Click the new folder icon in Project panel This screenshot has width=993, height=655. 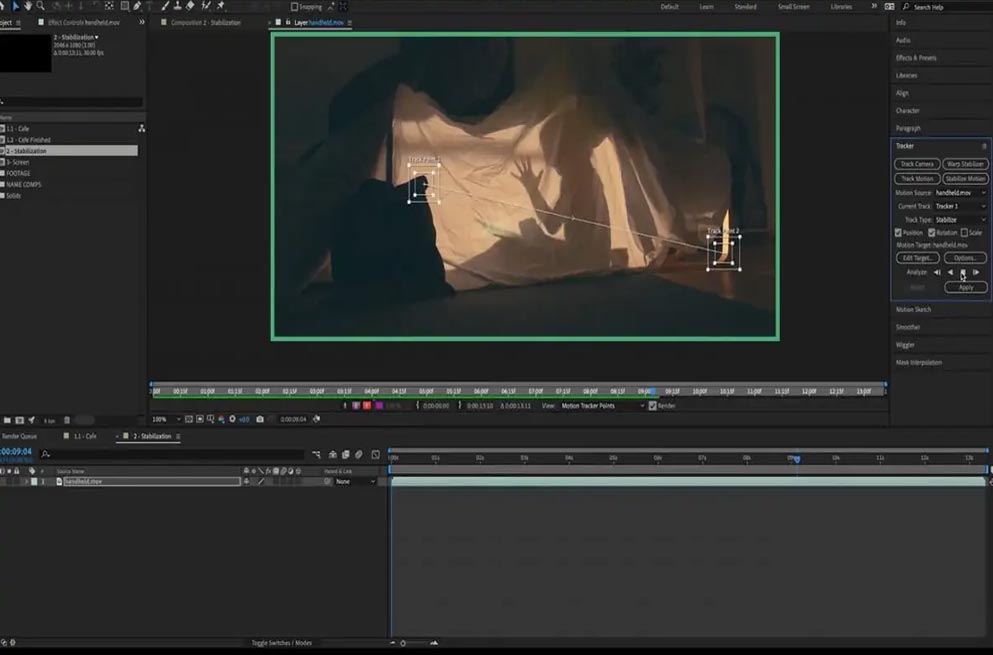click(8, 420)
